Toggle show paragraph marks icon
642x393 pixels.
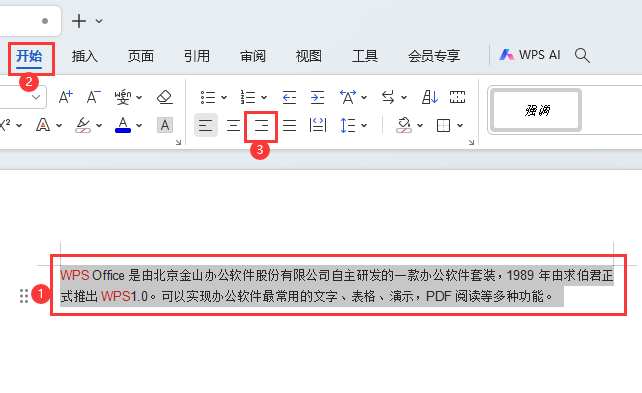tap(457, 97)
